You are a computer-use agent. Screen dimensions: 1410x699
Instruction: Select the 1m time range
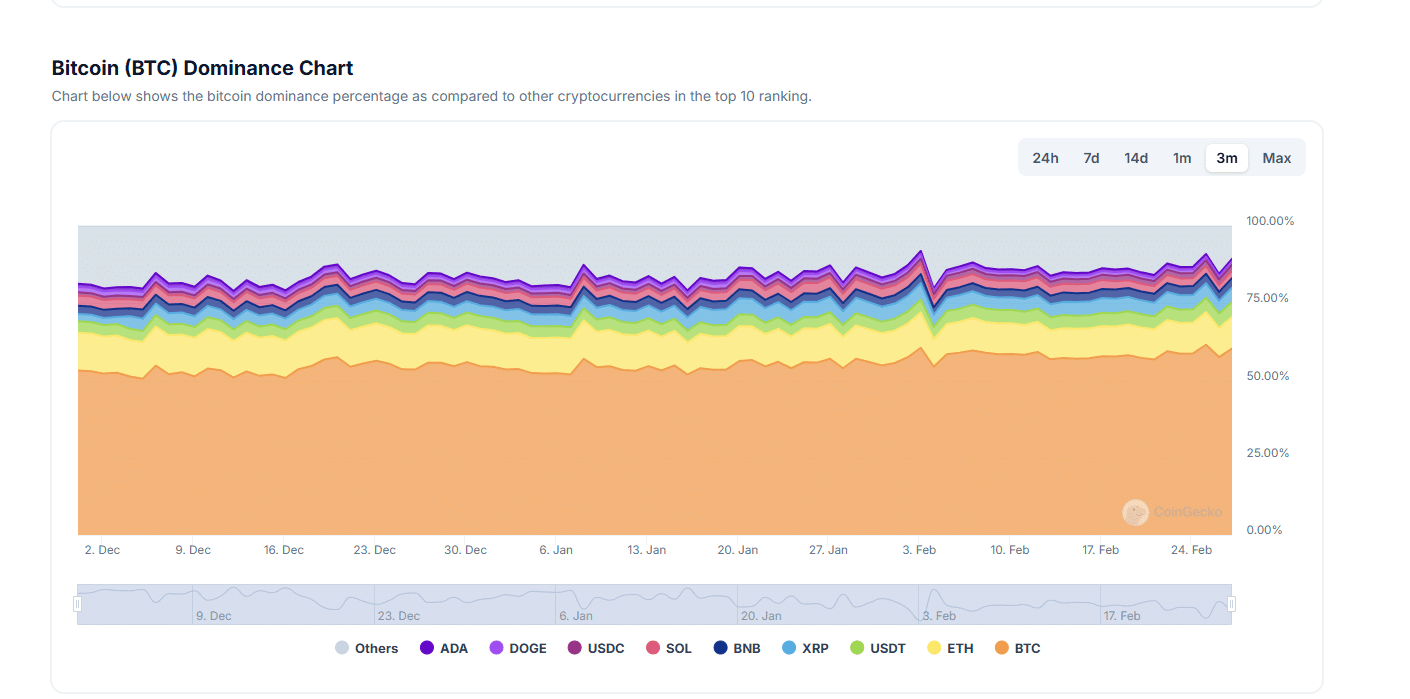1182,158
